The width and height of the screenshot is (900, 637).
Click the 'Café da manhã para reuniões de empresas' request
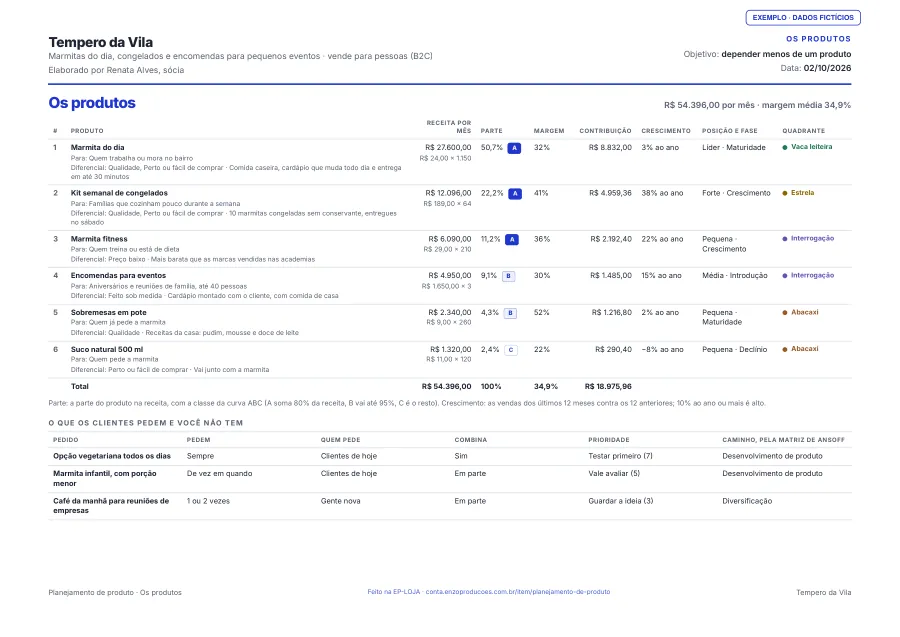pyautogui.click(x=111, y=506)
